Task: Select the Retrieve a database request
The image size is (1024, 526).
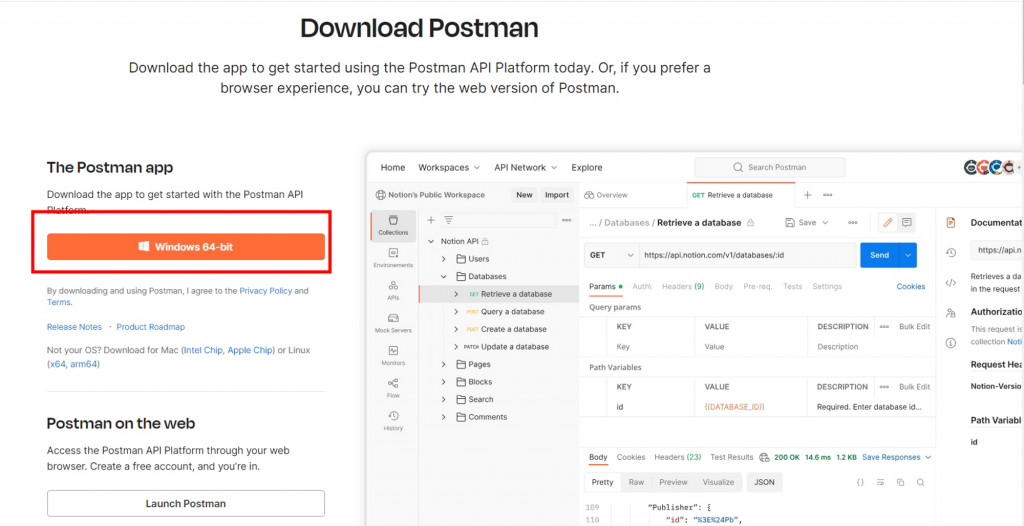Action: (x=499, y=294)
